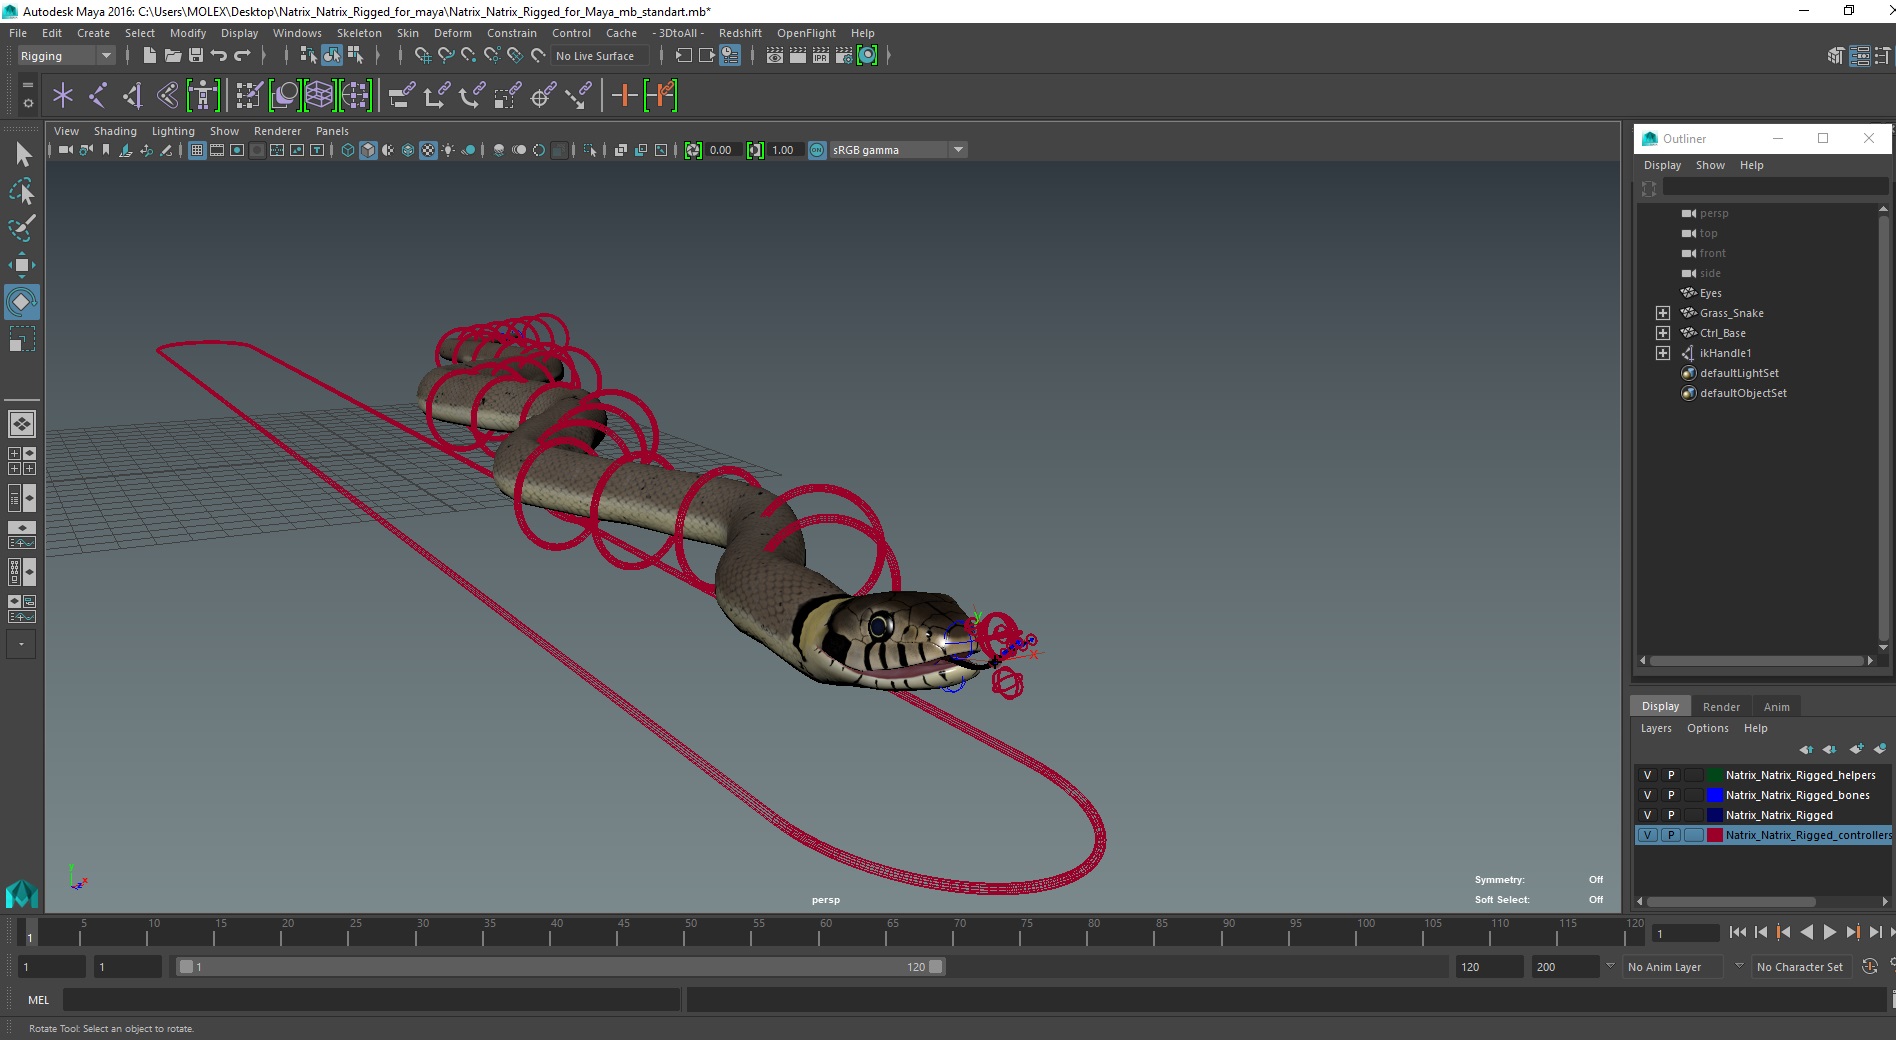Activate the Lasso select tool
Viewport: 1896px width, 1040px height.
[x=22, y=191]
